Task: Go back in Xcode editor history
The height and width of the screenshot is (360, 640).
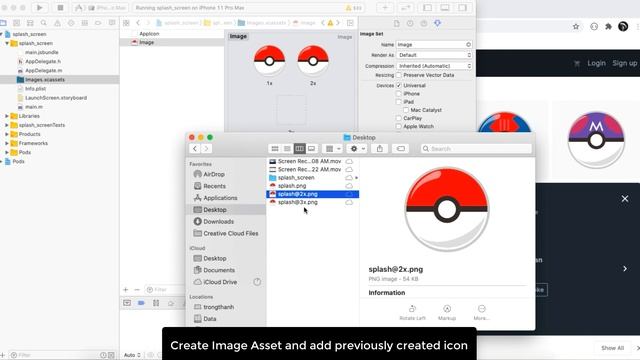Action: (138, 23)
